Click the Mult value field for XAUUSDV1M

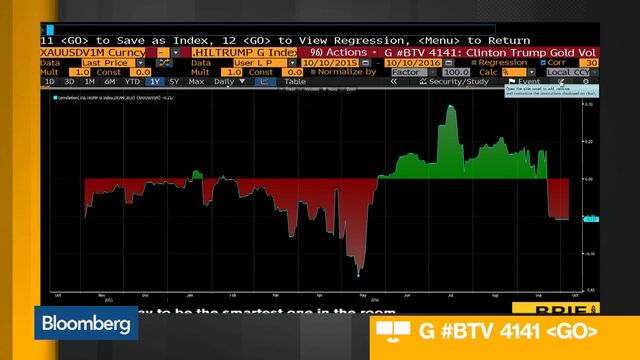click(80, 72)
